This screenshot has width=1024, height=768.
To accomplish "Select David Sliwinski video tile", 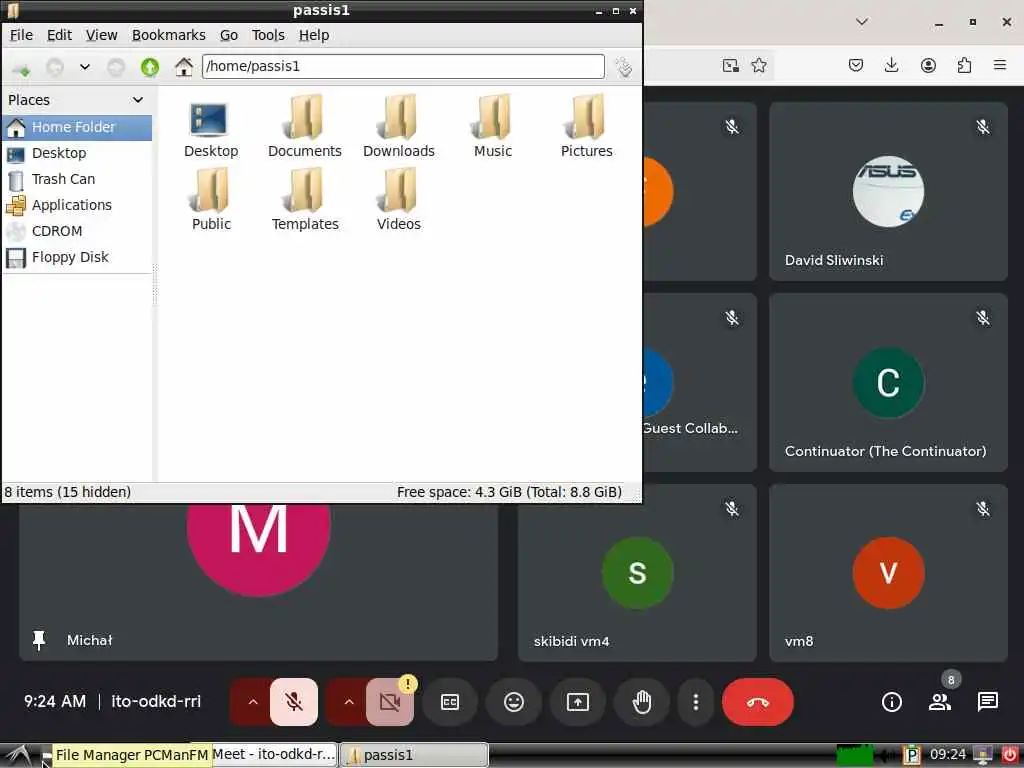I will click(x=888, y=191).
